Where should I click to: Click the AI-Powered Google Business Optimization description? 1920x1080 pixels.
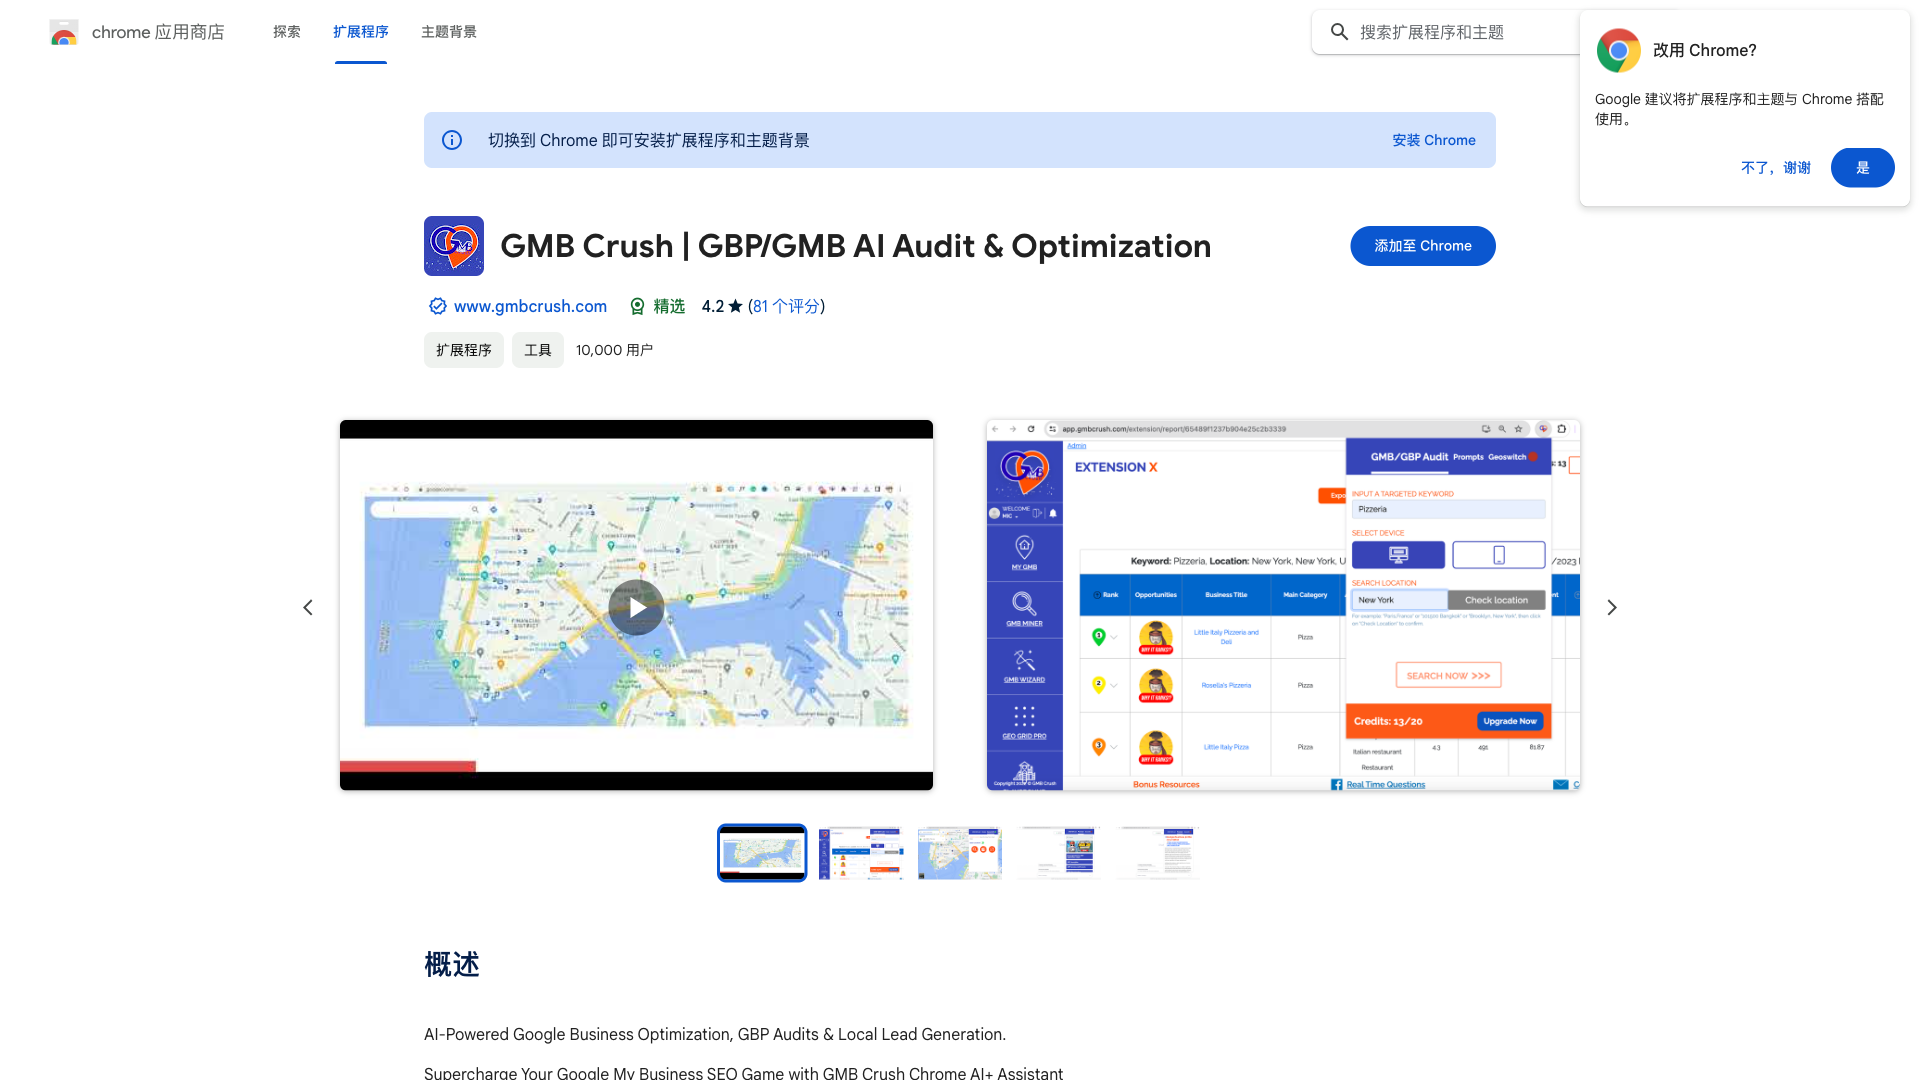click(x=715, y=1034)
